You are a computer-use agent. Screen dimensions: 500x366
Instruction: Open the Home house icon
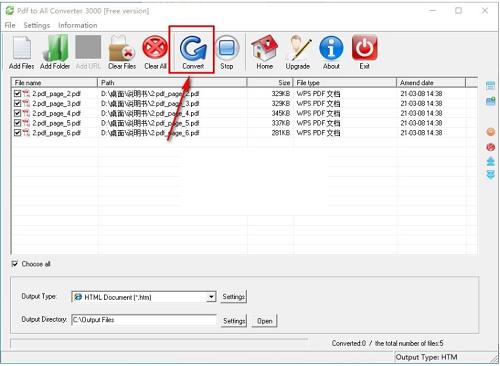[264, 48]
